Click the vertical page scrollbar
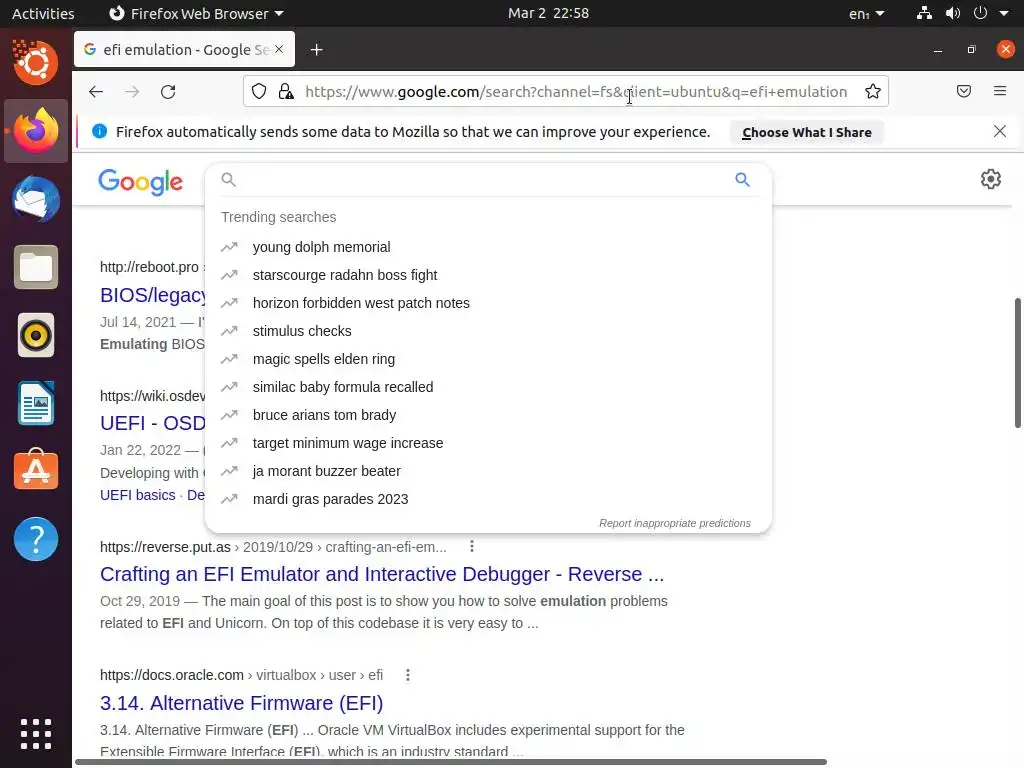Screen dimensions: 1024x768 (x=1017, y=363)
